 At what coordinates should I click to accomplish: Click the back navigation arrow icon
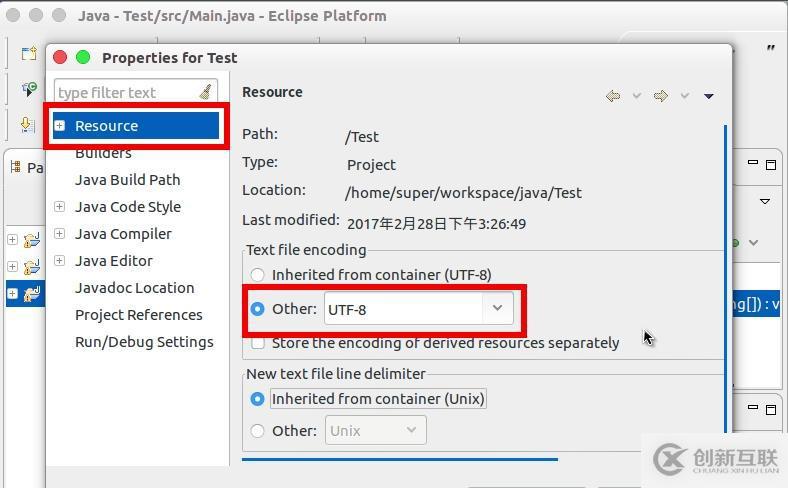(613, 96)
